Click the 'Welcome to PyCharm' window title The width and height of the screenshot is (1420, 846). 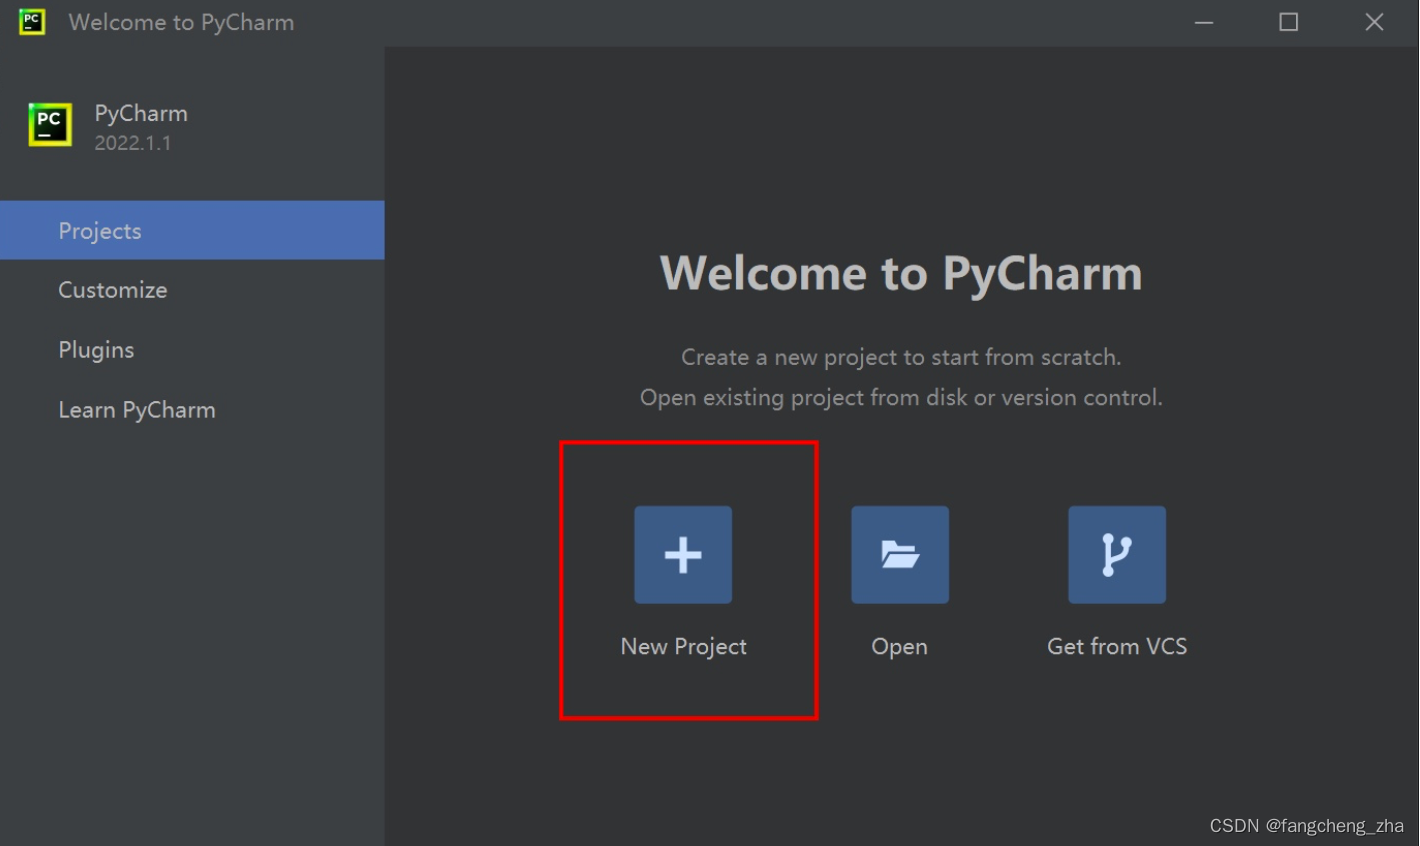tap(181, 22)
